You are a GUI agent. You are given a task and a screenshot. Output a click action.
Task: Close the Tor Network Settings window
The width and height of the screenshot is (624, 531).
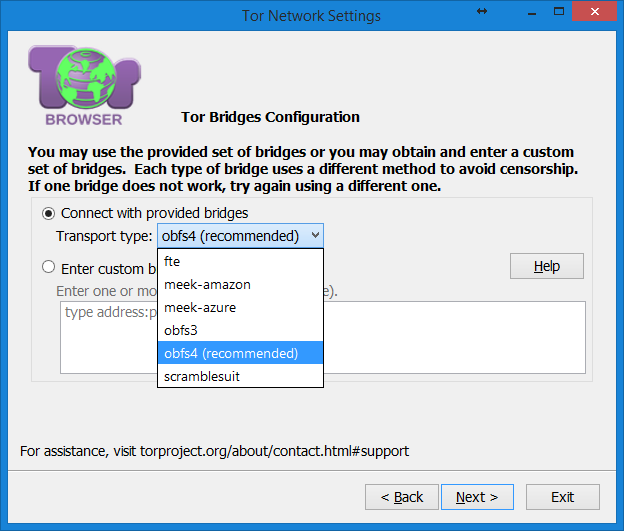click(x=595, y=12)
